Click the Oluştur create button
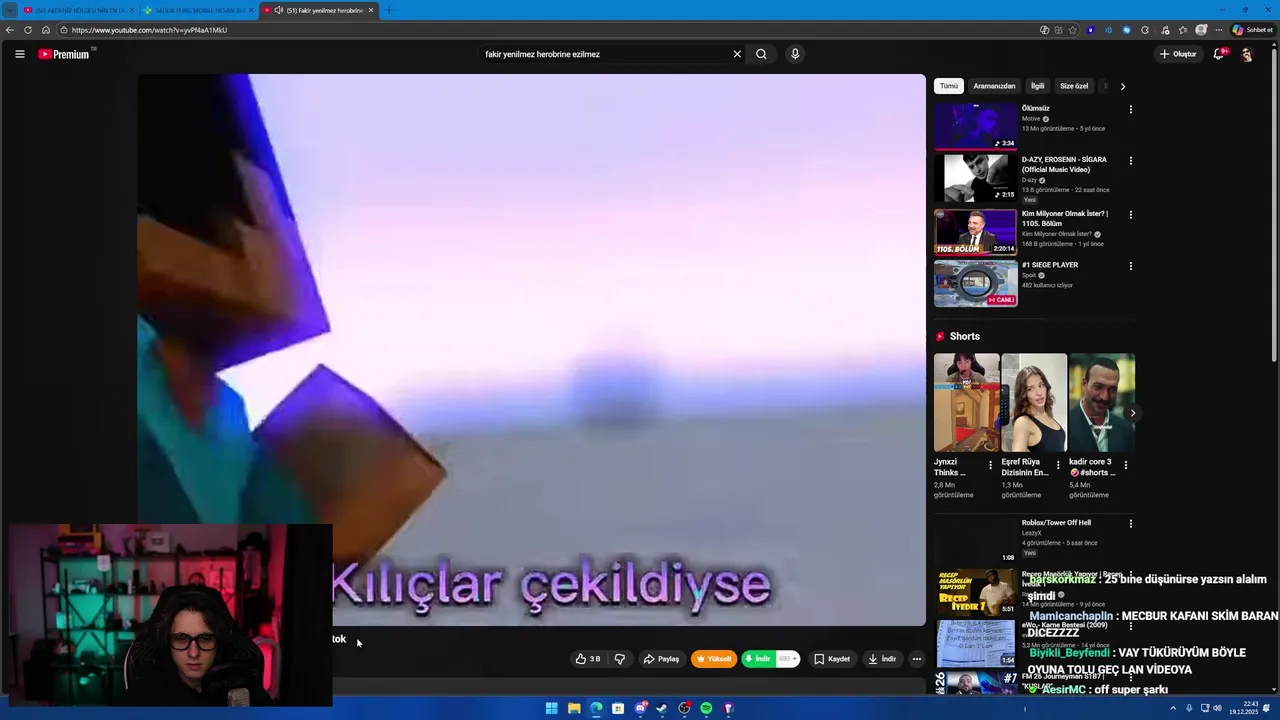 pyautogui.click(x=1178, y=54)
